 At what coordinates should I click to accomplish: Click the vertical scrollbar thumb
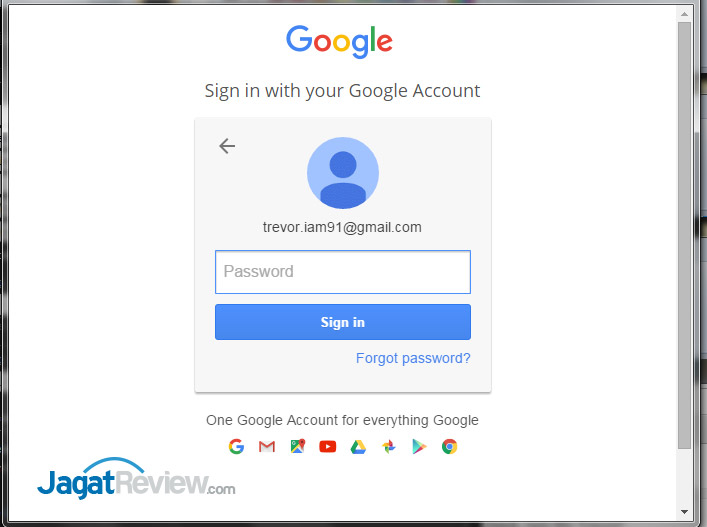click(684, 234)
